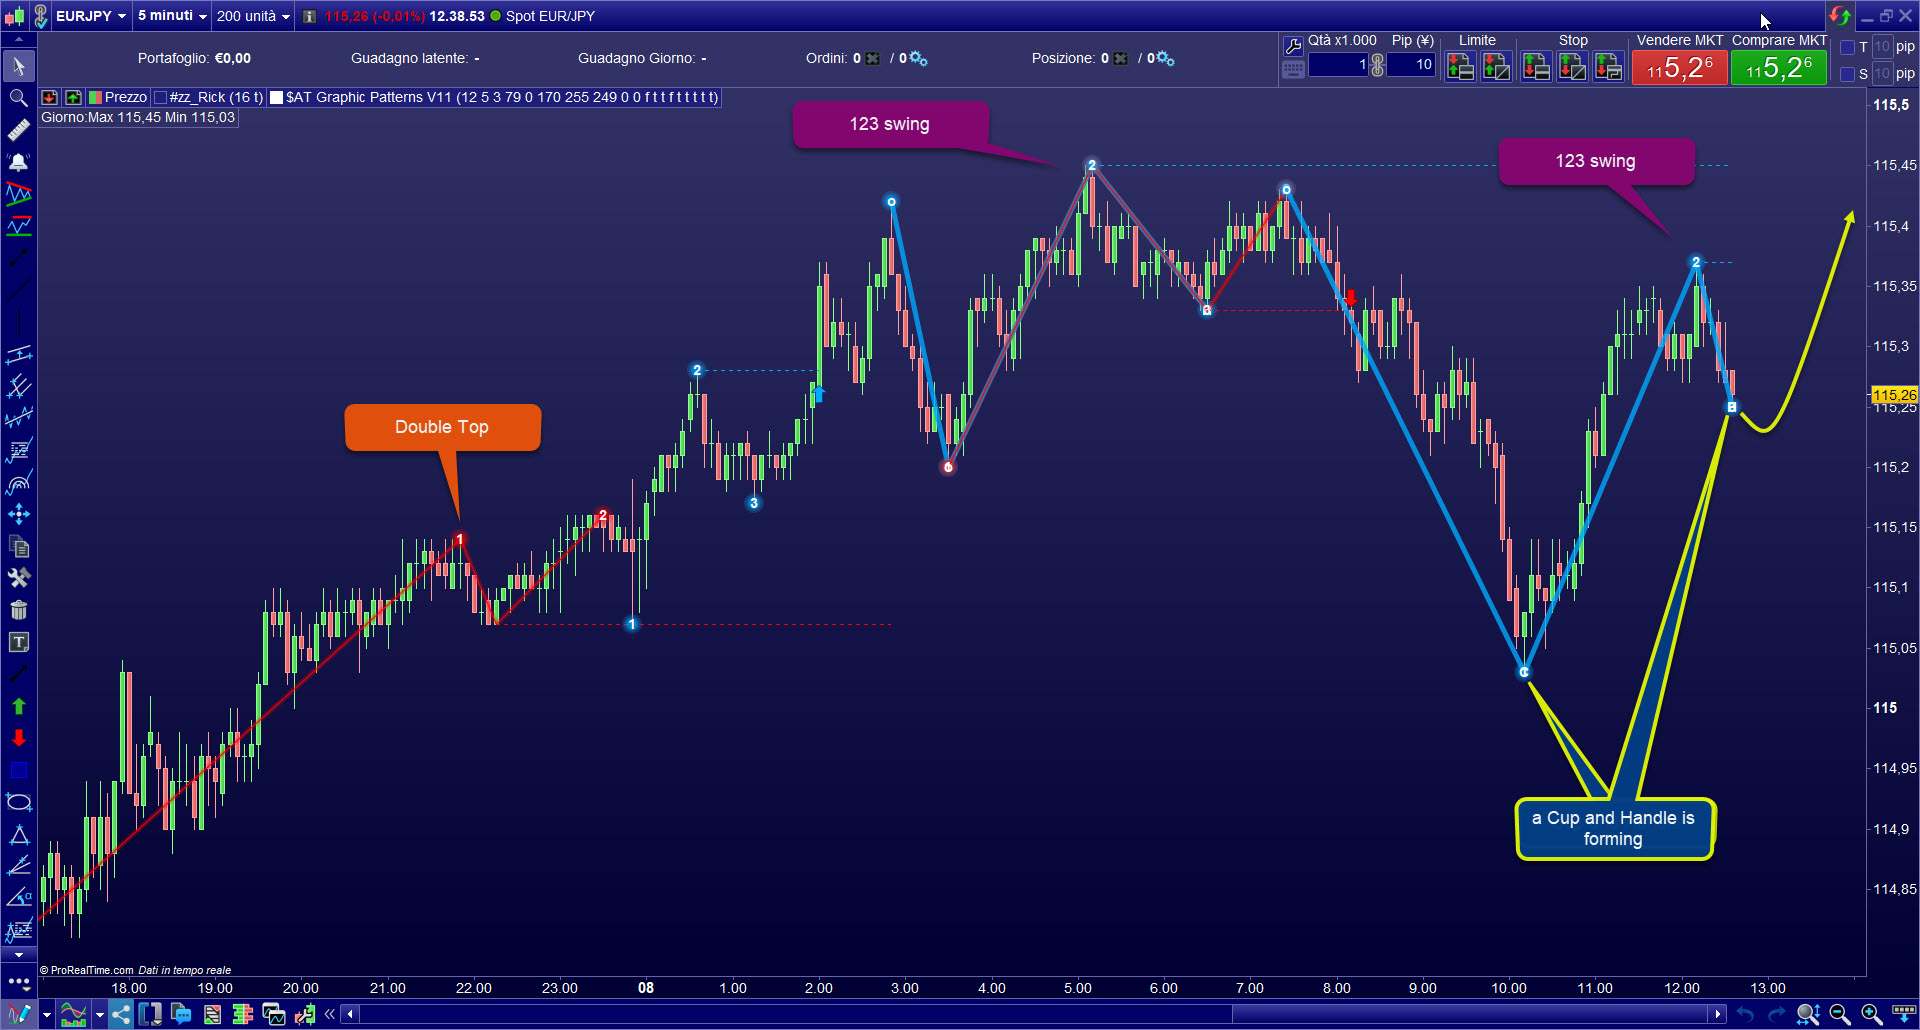This screenshot has height=1030, width=1920.
Task: Click the trash/delete drawings icon
Action: [x=18, y=610]
